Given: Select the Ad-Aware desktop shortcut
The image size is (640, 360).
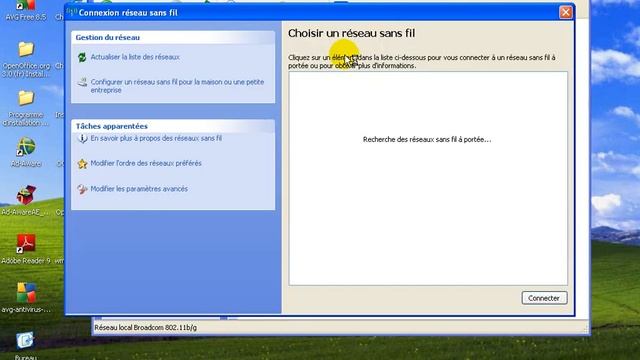Looking at the screenshot, I should coord(26,152).
